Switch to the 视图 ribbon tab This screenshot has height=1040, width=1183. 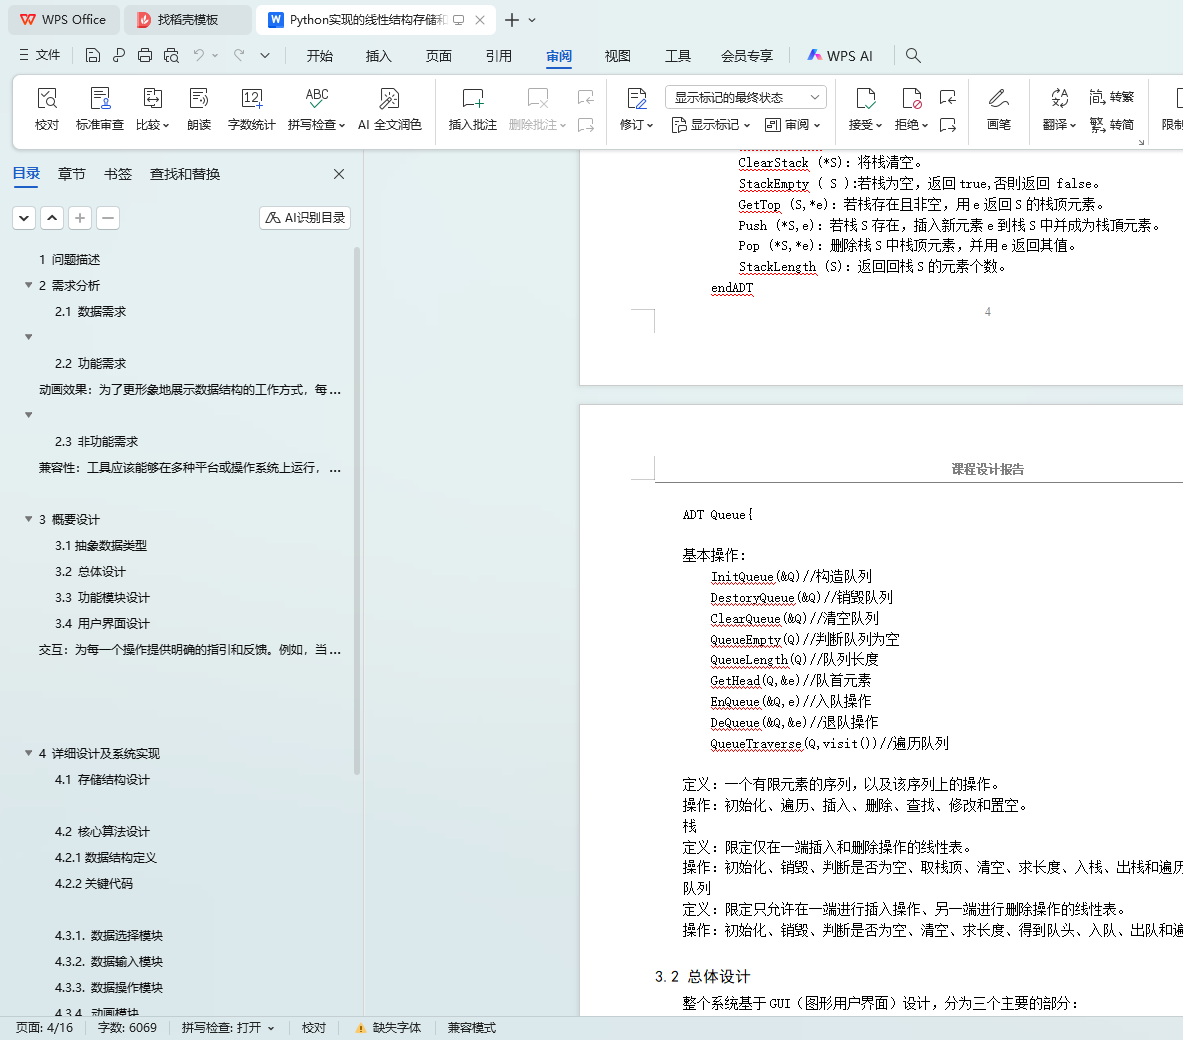[618, 56]
